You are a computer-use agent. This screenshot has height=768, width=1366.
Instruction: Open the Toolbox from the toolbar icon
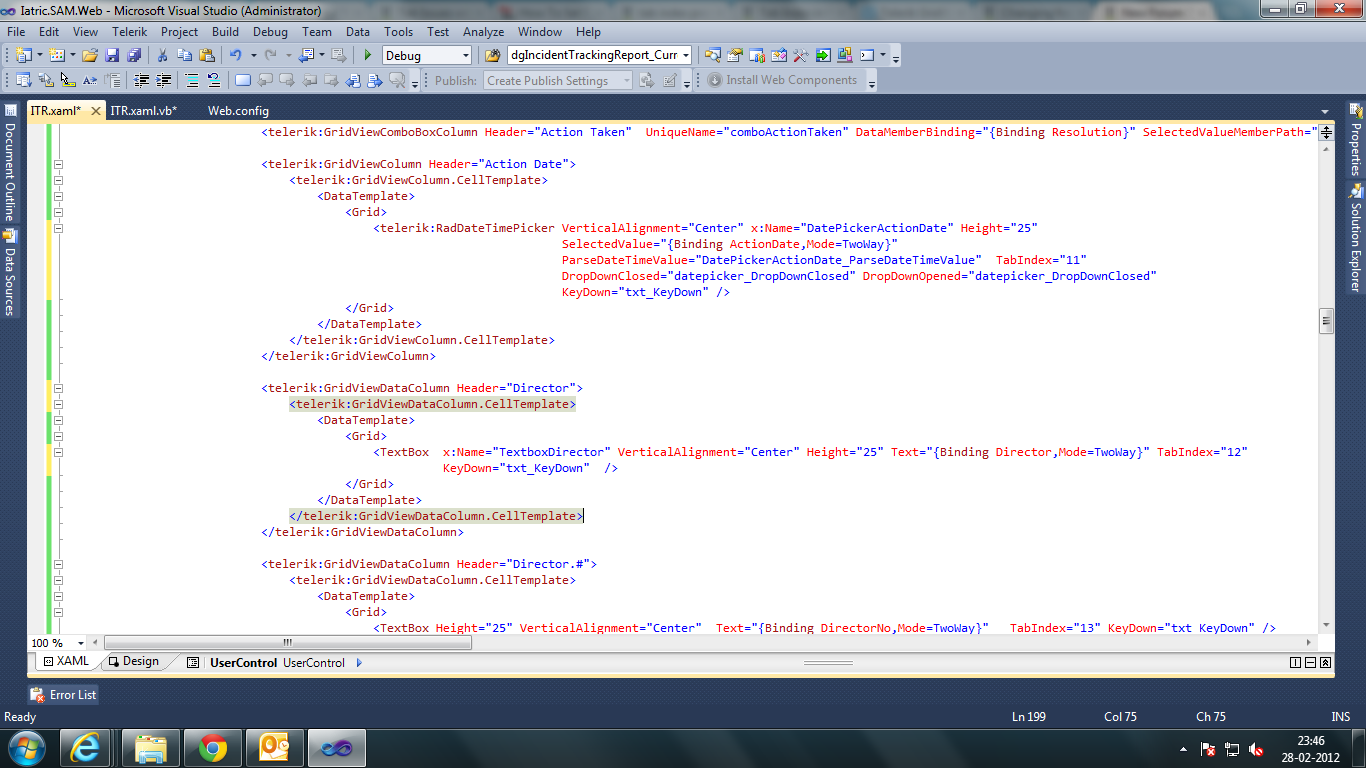point(800,55)
